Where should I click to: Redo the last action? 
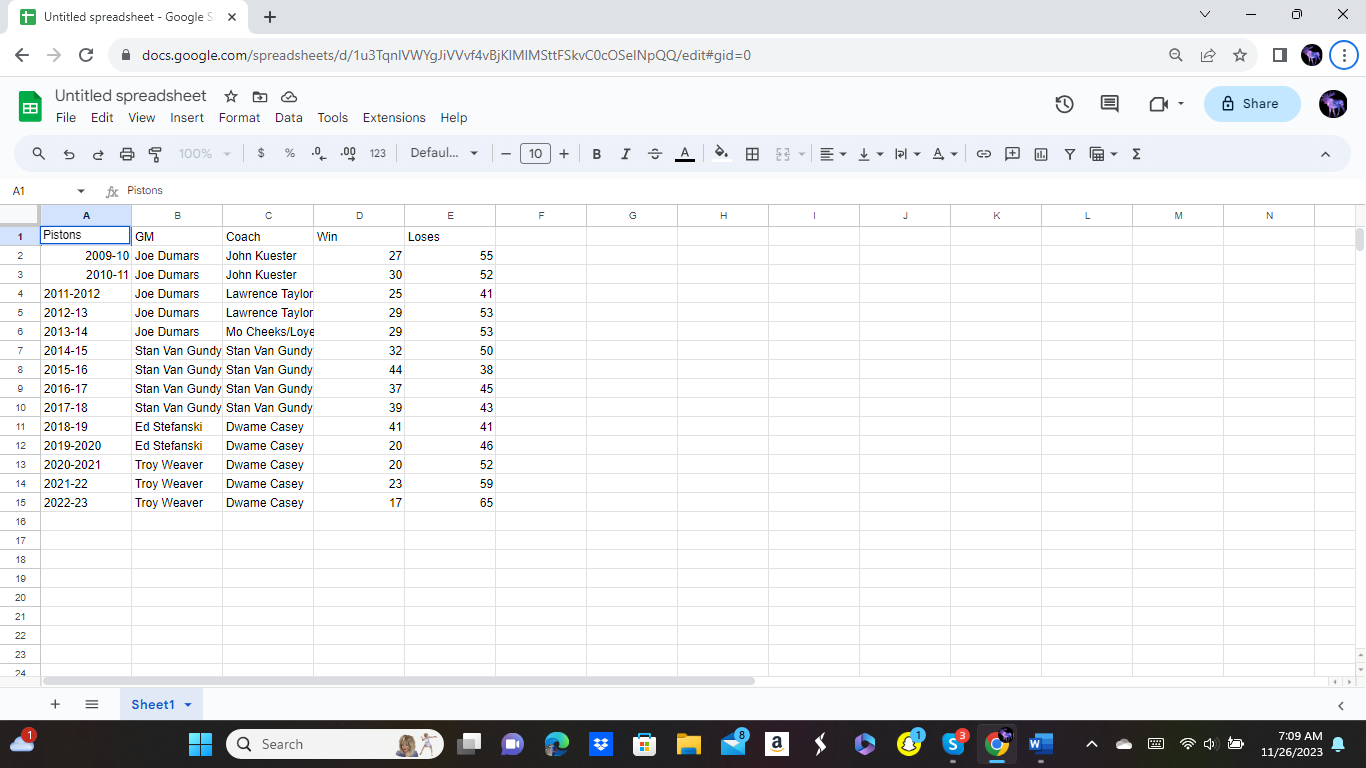click(x=98, y=154)
